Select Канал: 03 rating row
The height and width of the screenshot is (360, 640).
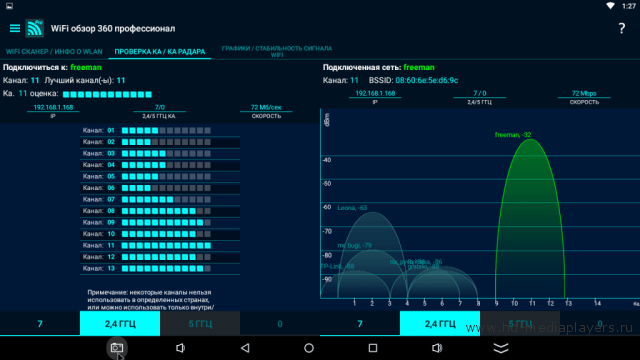pyautogui.click(x=160, y=153)
